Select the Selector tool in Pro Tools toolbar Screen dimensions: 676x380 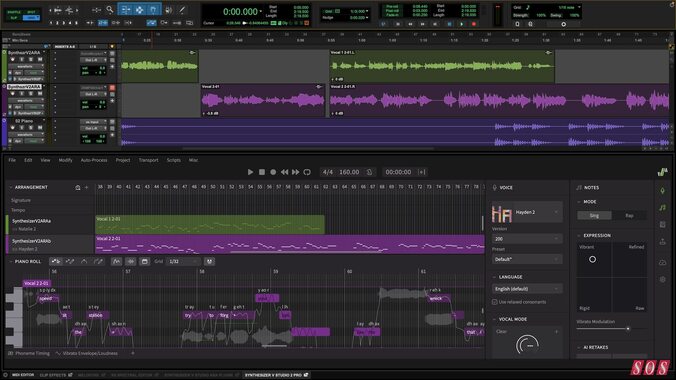(140, 9)
